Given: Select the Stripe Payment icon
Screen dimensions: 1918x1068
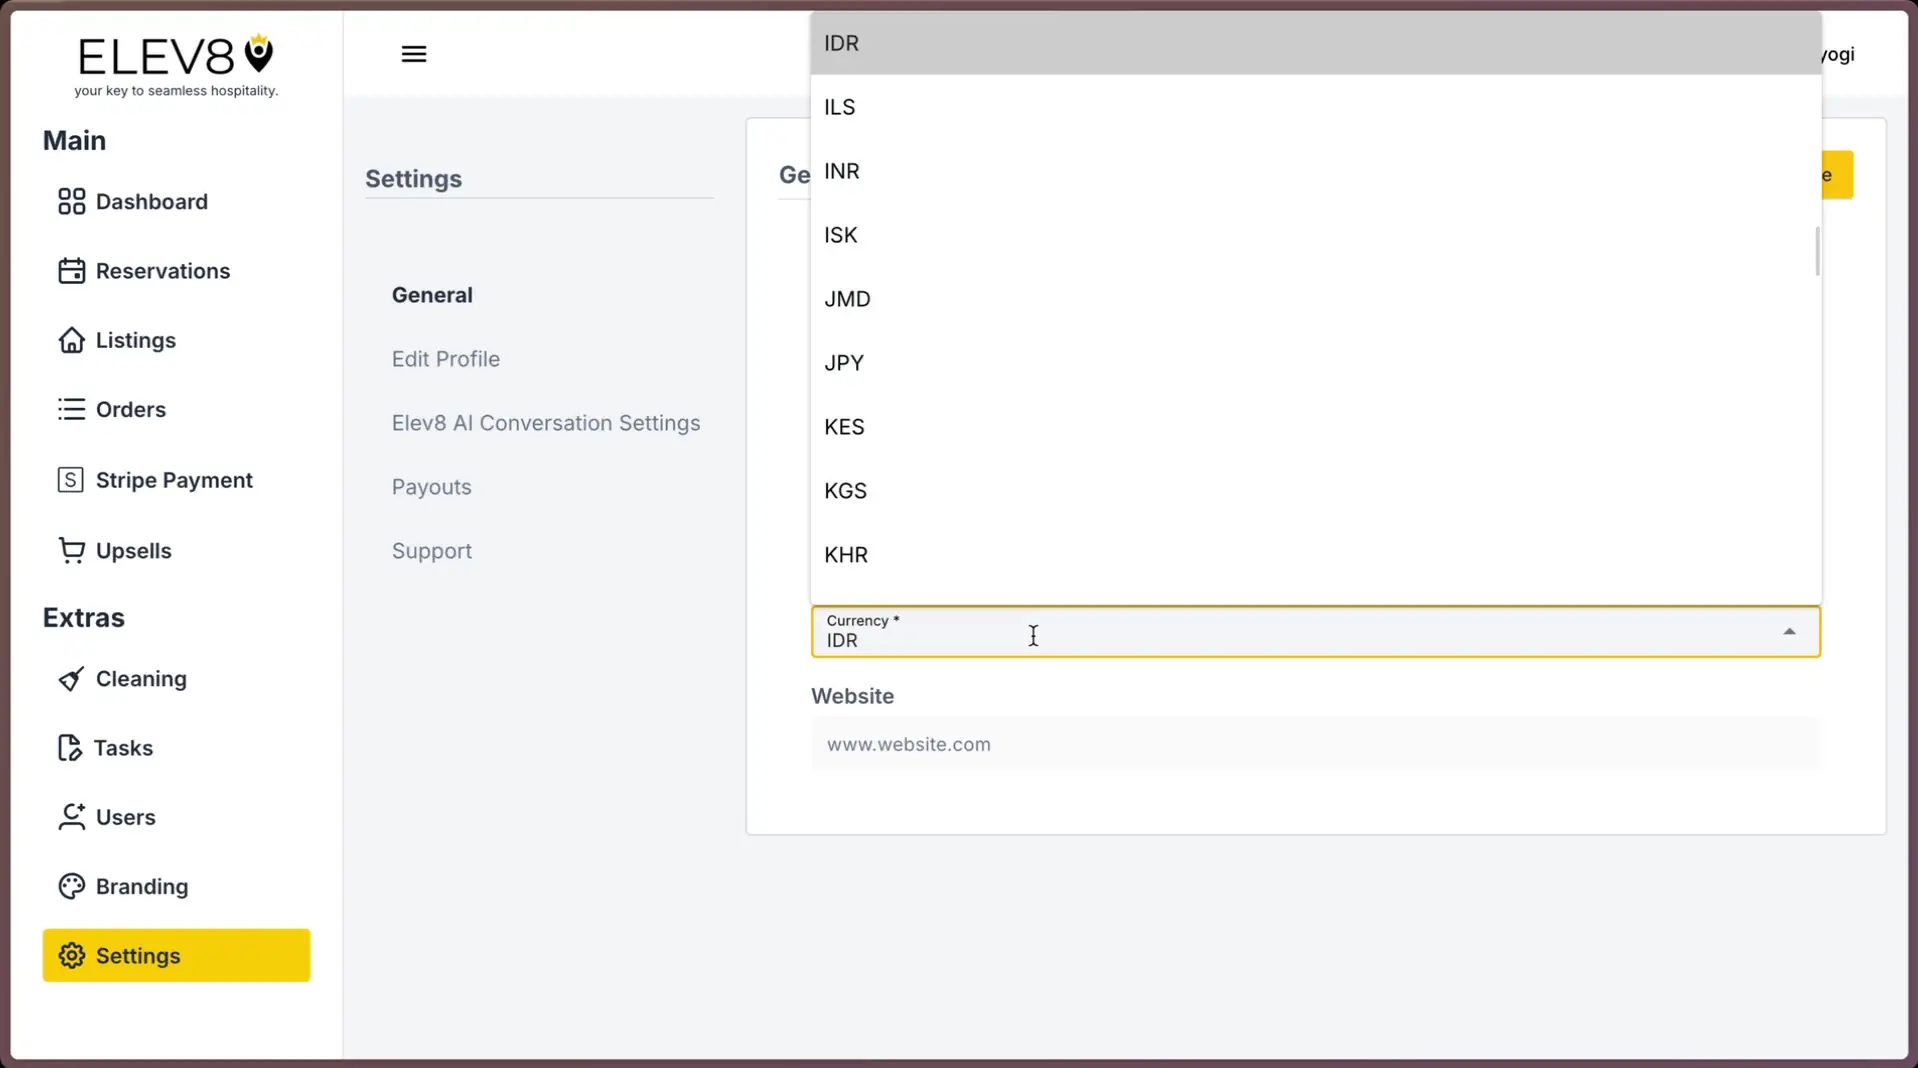Looking at the screenshot, I should pyautogui.click(x=70, y=479).
